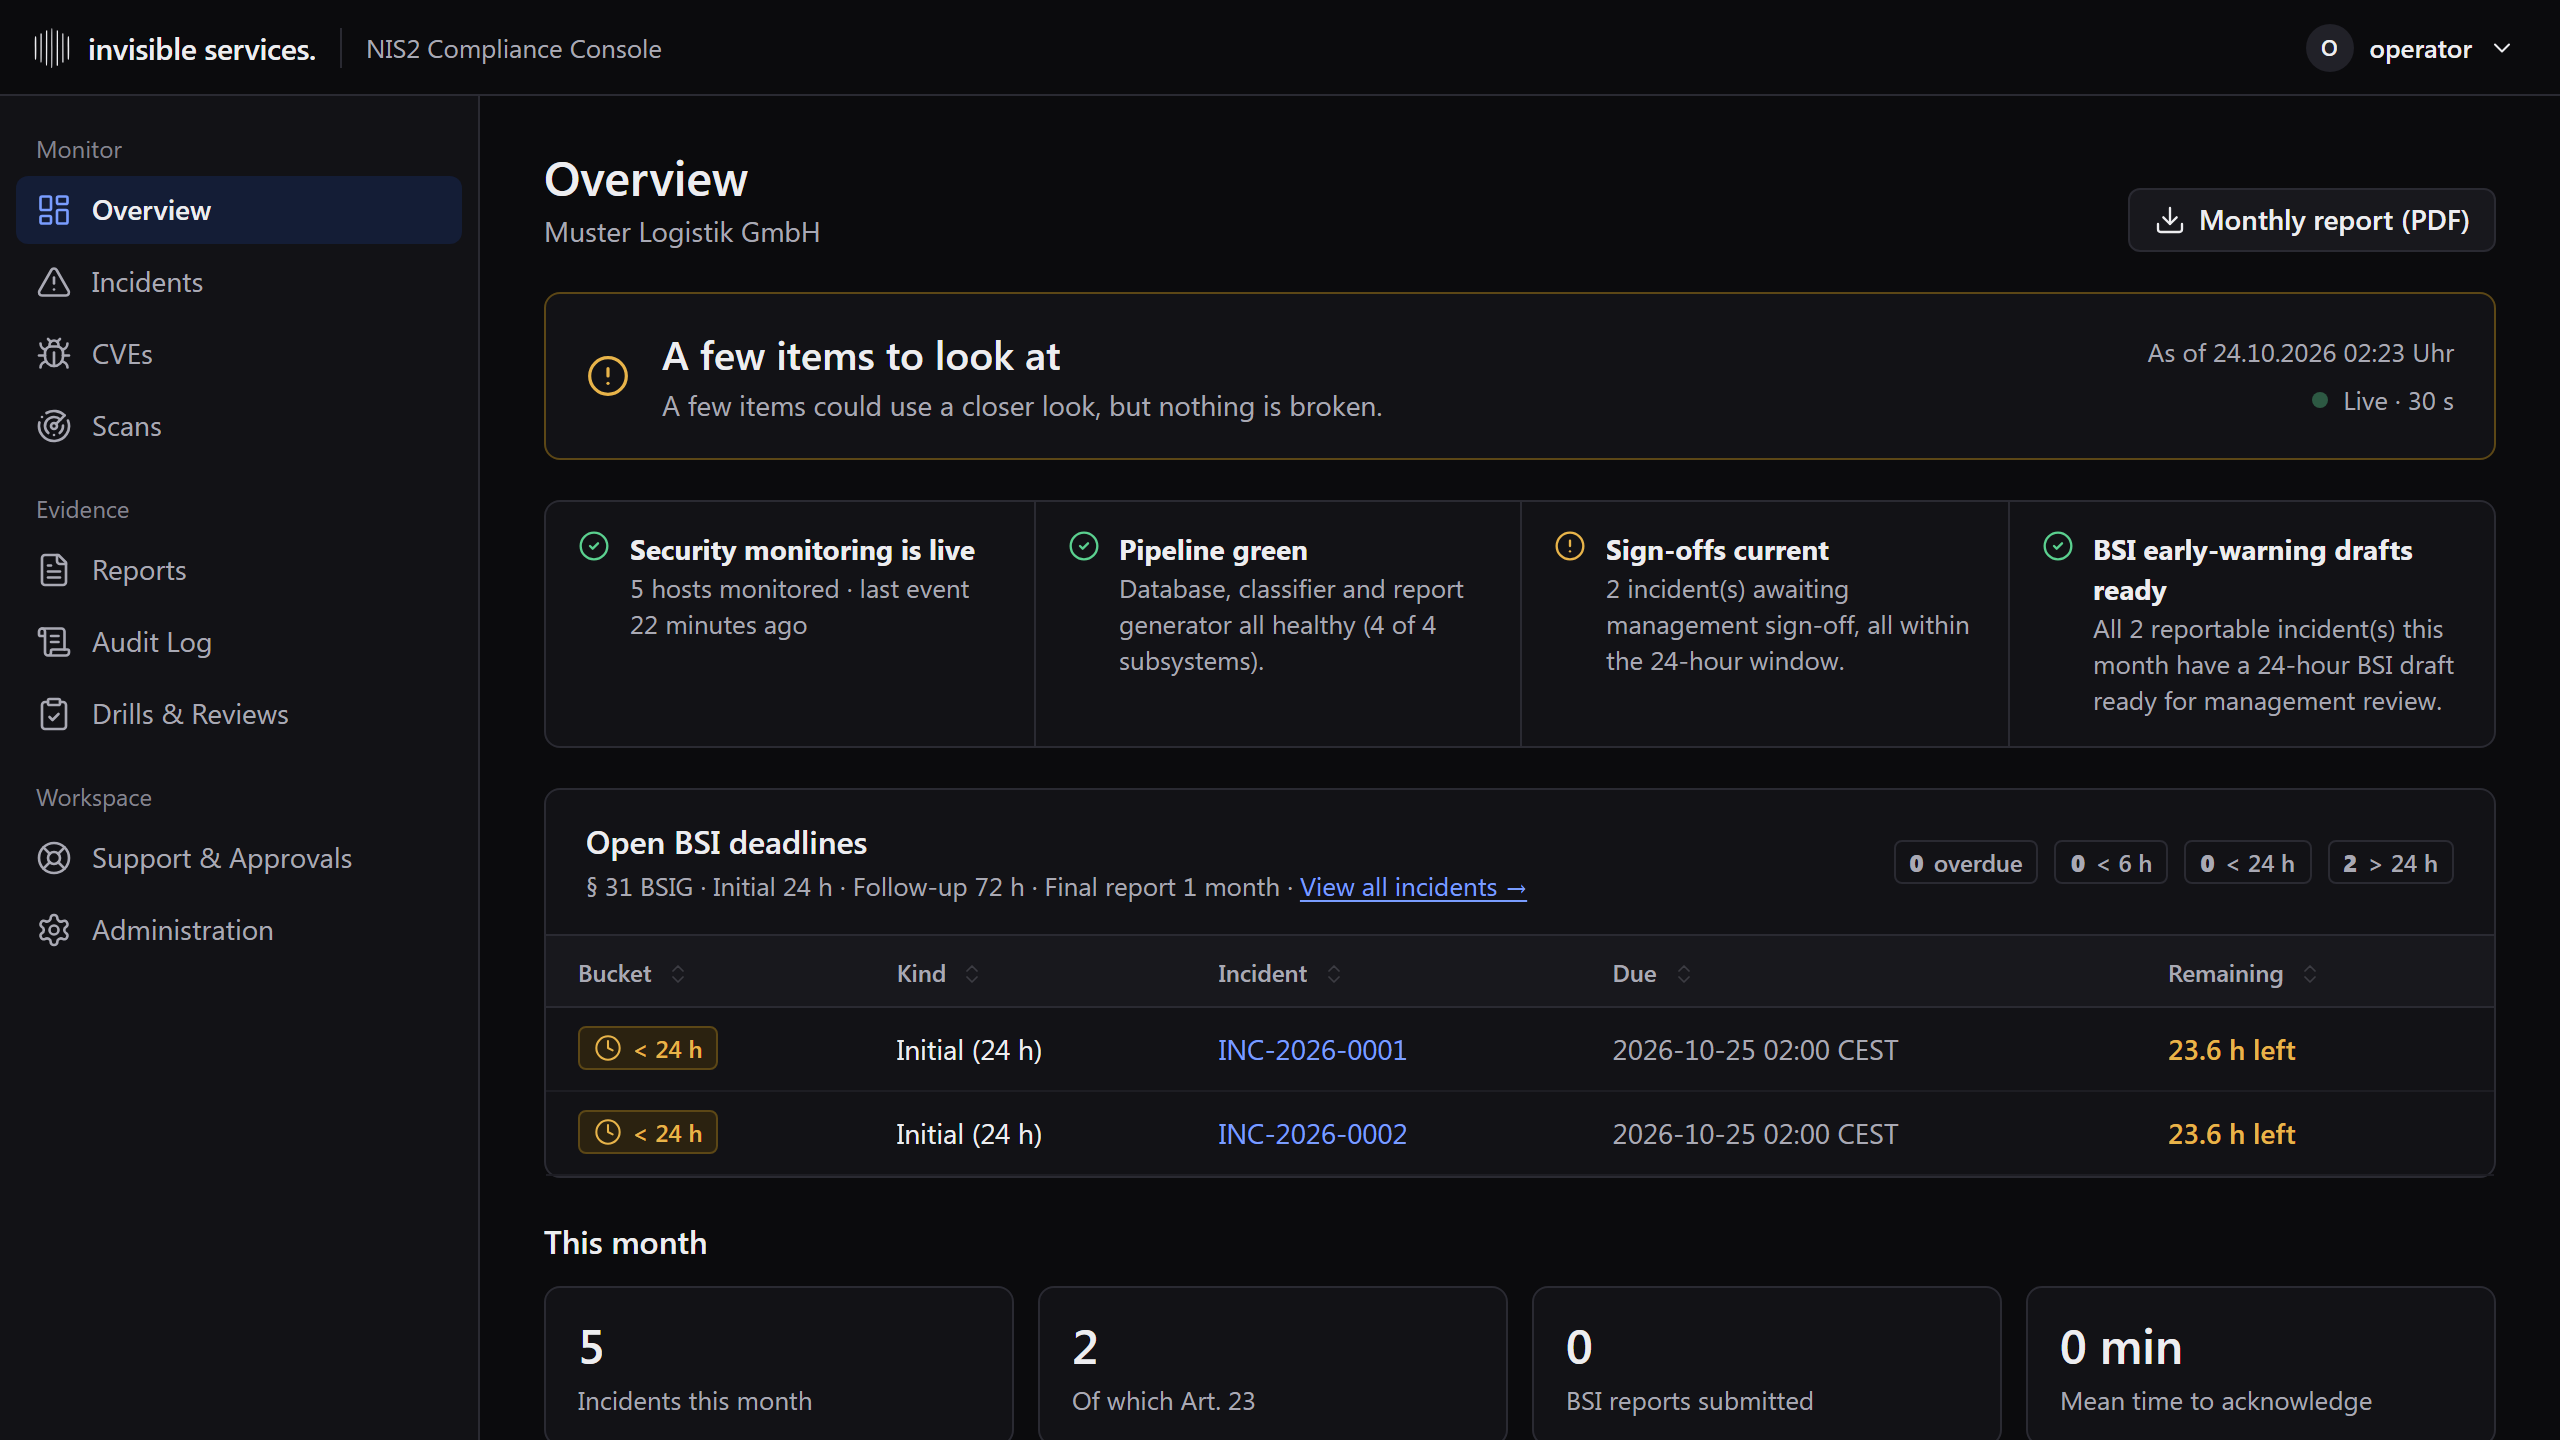2560x1440 pixels.
Task: Click the alert icon beside 'A few items to look at'
Action: pos(608,376)
